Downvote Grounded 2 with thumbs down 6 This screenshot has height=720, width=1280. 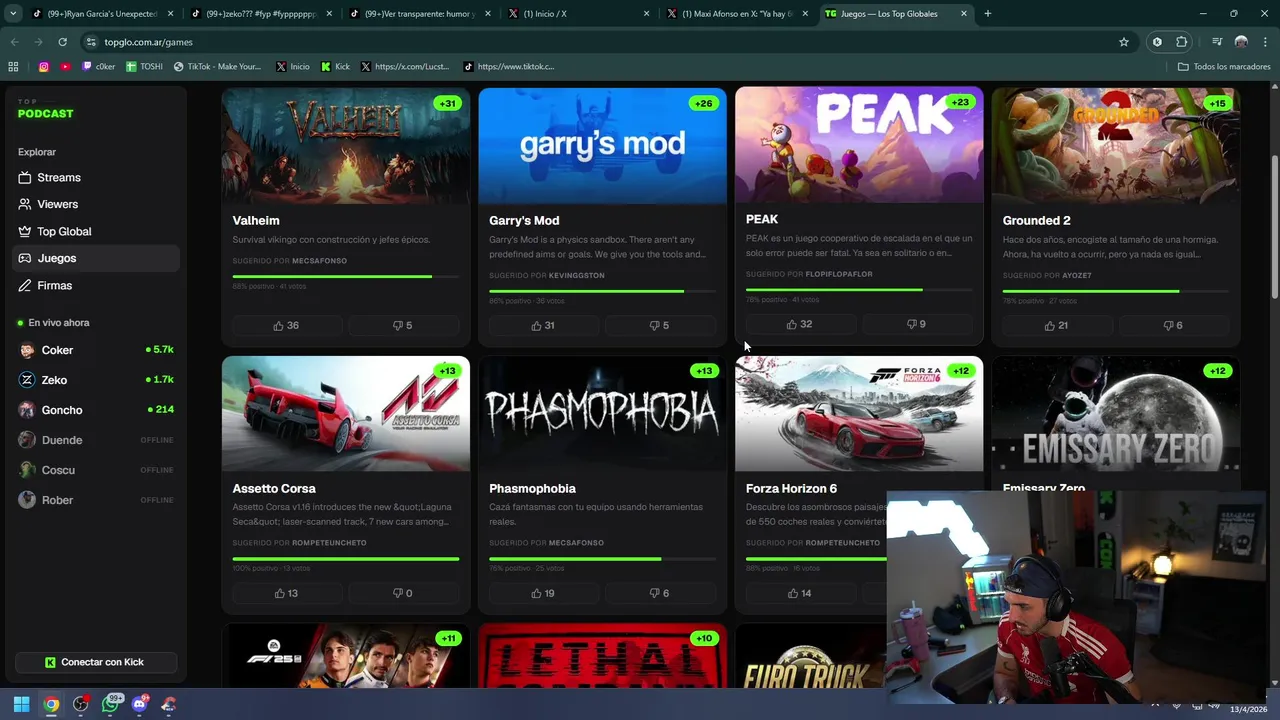[x=1174, y=325]
